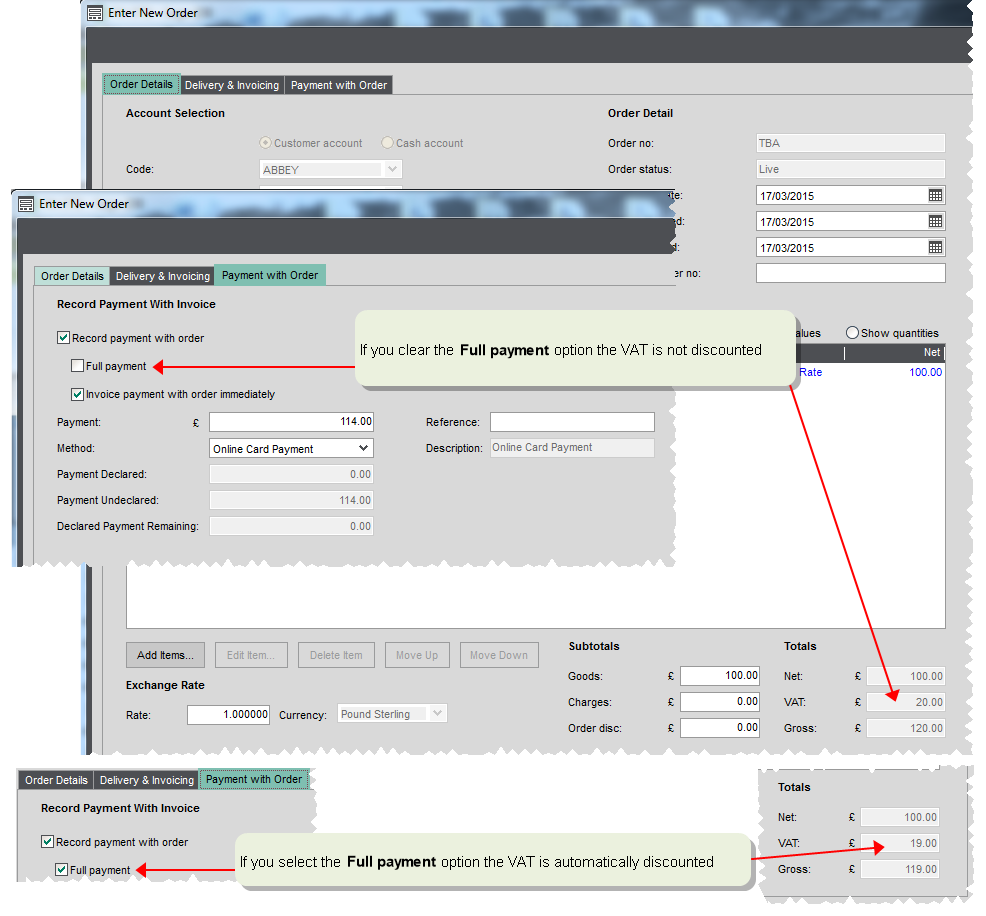Open calendar picker for second date field

(x=935, y=221)
